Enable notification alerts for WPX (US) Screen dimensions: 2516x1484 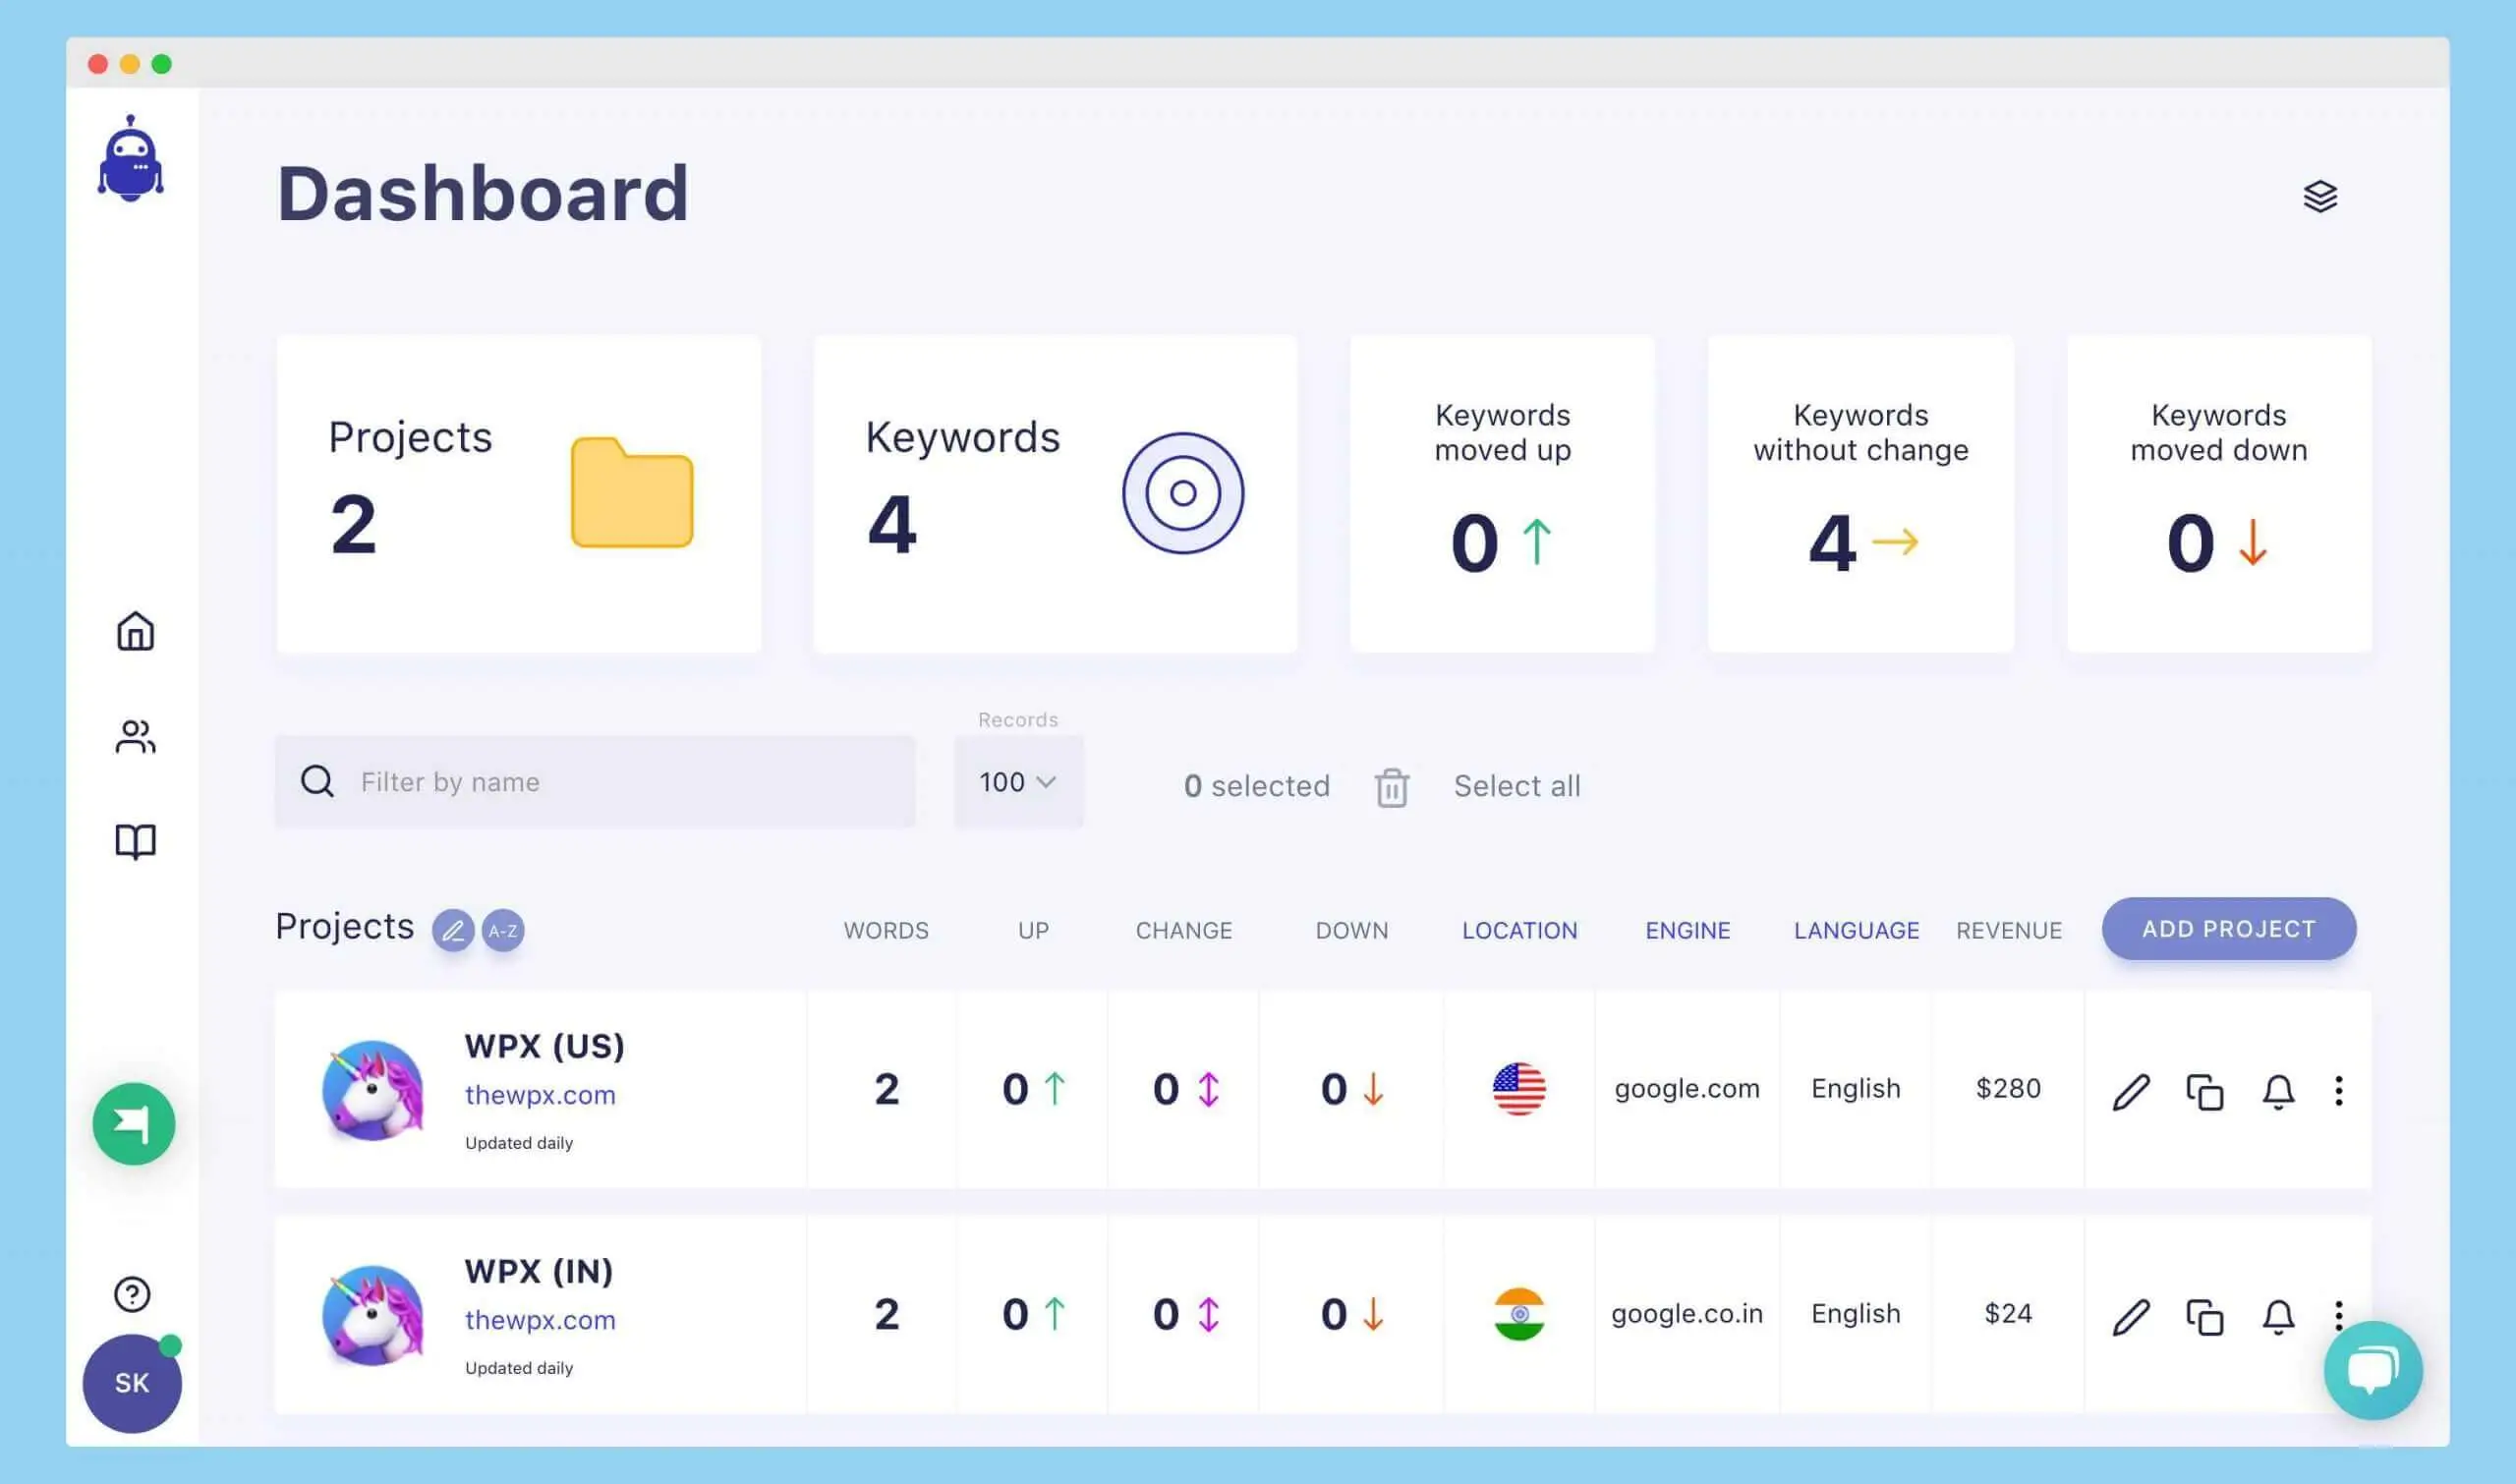click(2278, 1092)
